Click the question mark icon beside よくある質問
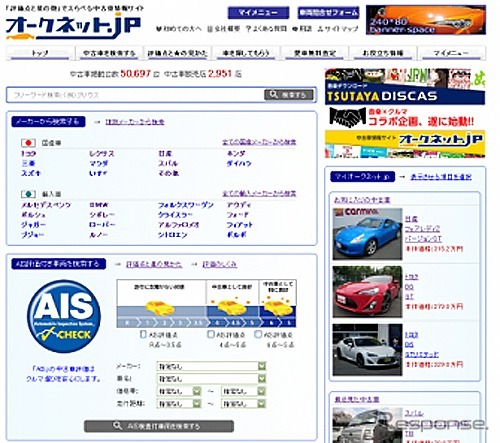Viewport: 500px width, 443px height. (x=248, y=29)
